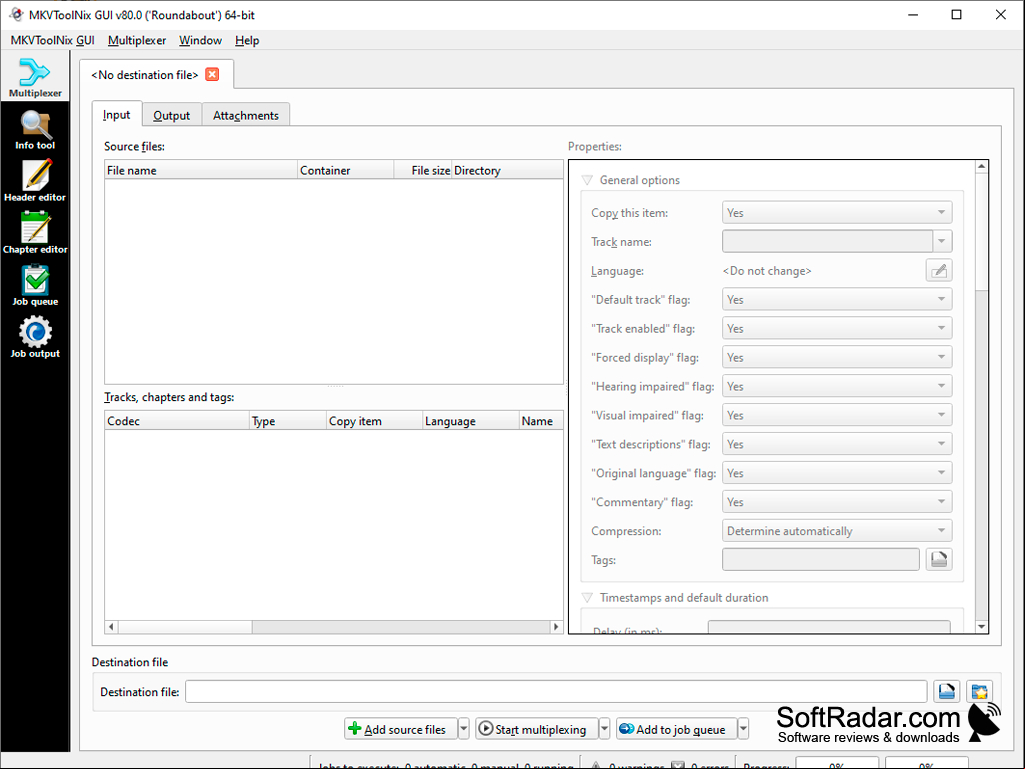Click the MKVToolNix app icon in title bar
The width and height of the screenshot is (1025, 769).
point(16,14)
